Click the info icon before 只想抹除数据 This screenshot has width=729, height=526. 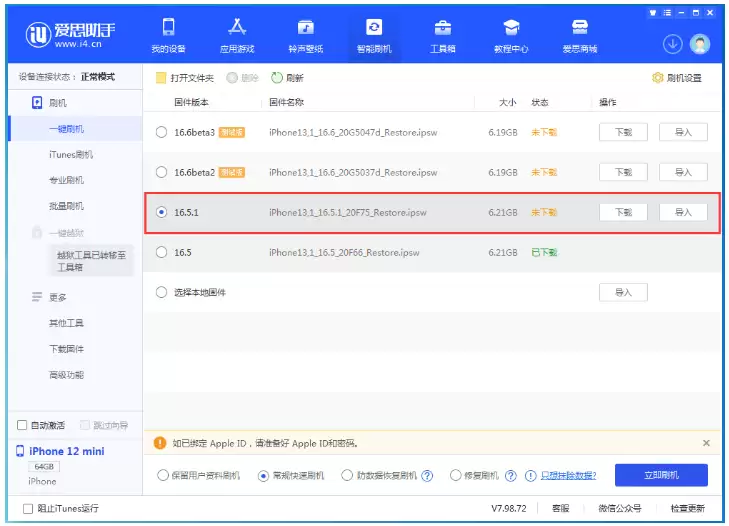click(x=530, y=476)
